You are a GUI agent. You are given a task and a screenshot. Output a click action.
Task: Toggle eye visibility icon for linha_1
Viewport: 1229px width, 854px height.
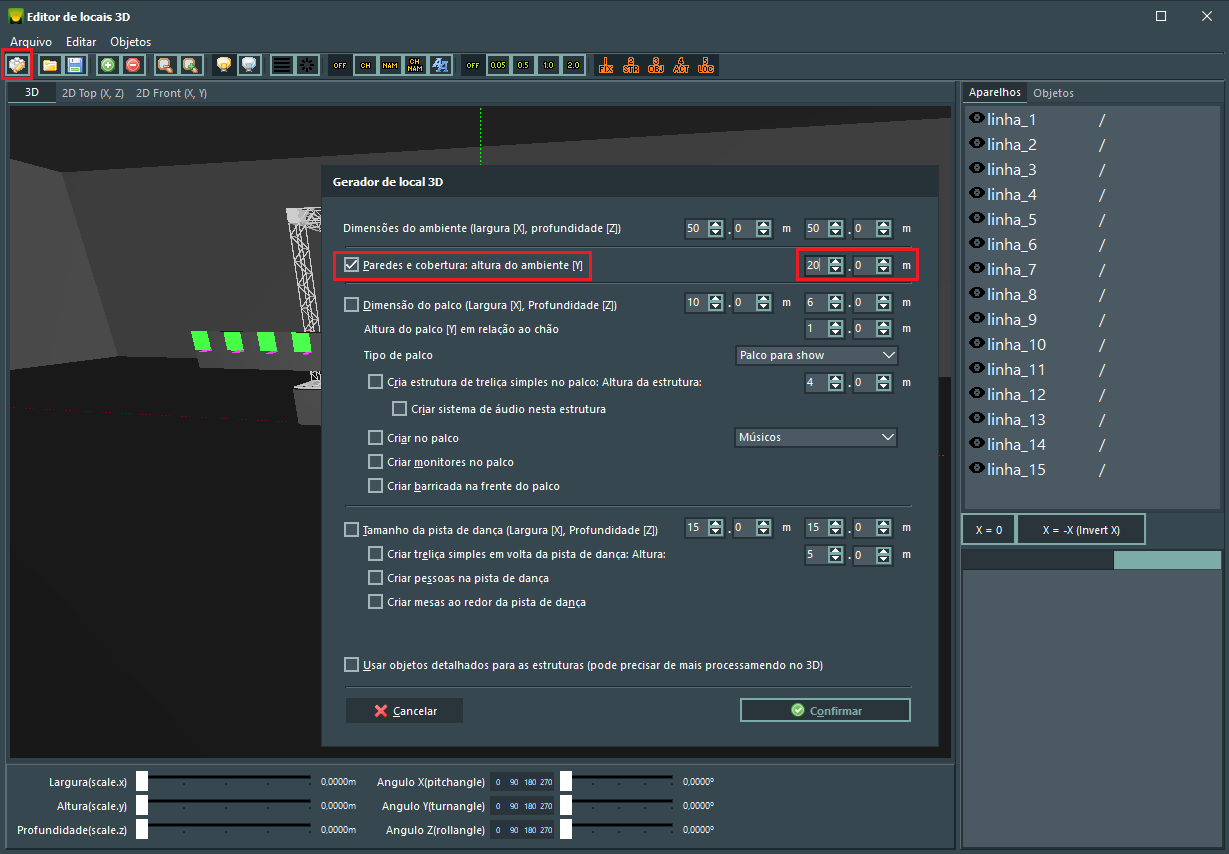977,119
